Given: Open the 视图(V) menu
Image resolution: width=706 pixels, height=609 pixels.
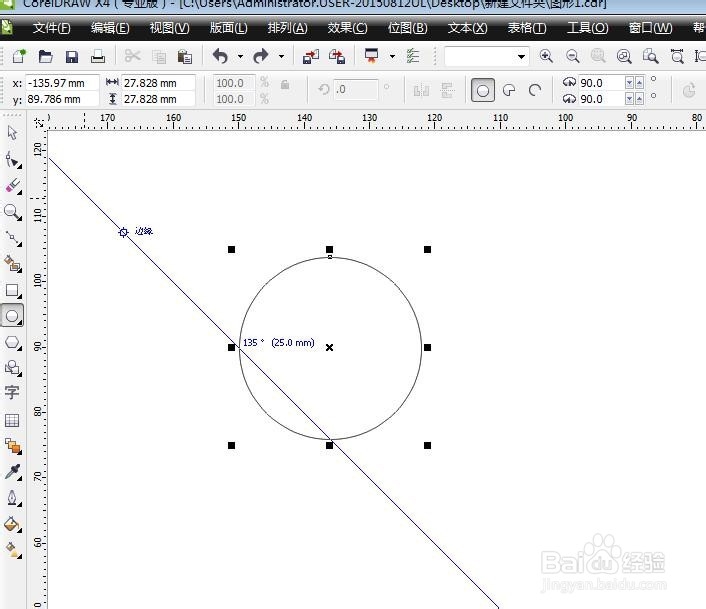Looking at the screenshot, I should coord(169,28).
